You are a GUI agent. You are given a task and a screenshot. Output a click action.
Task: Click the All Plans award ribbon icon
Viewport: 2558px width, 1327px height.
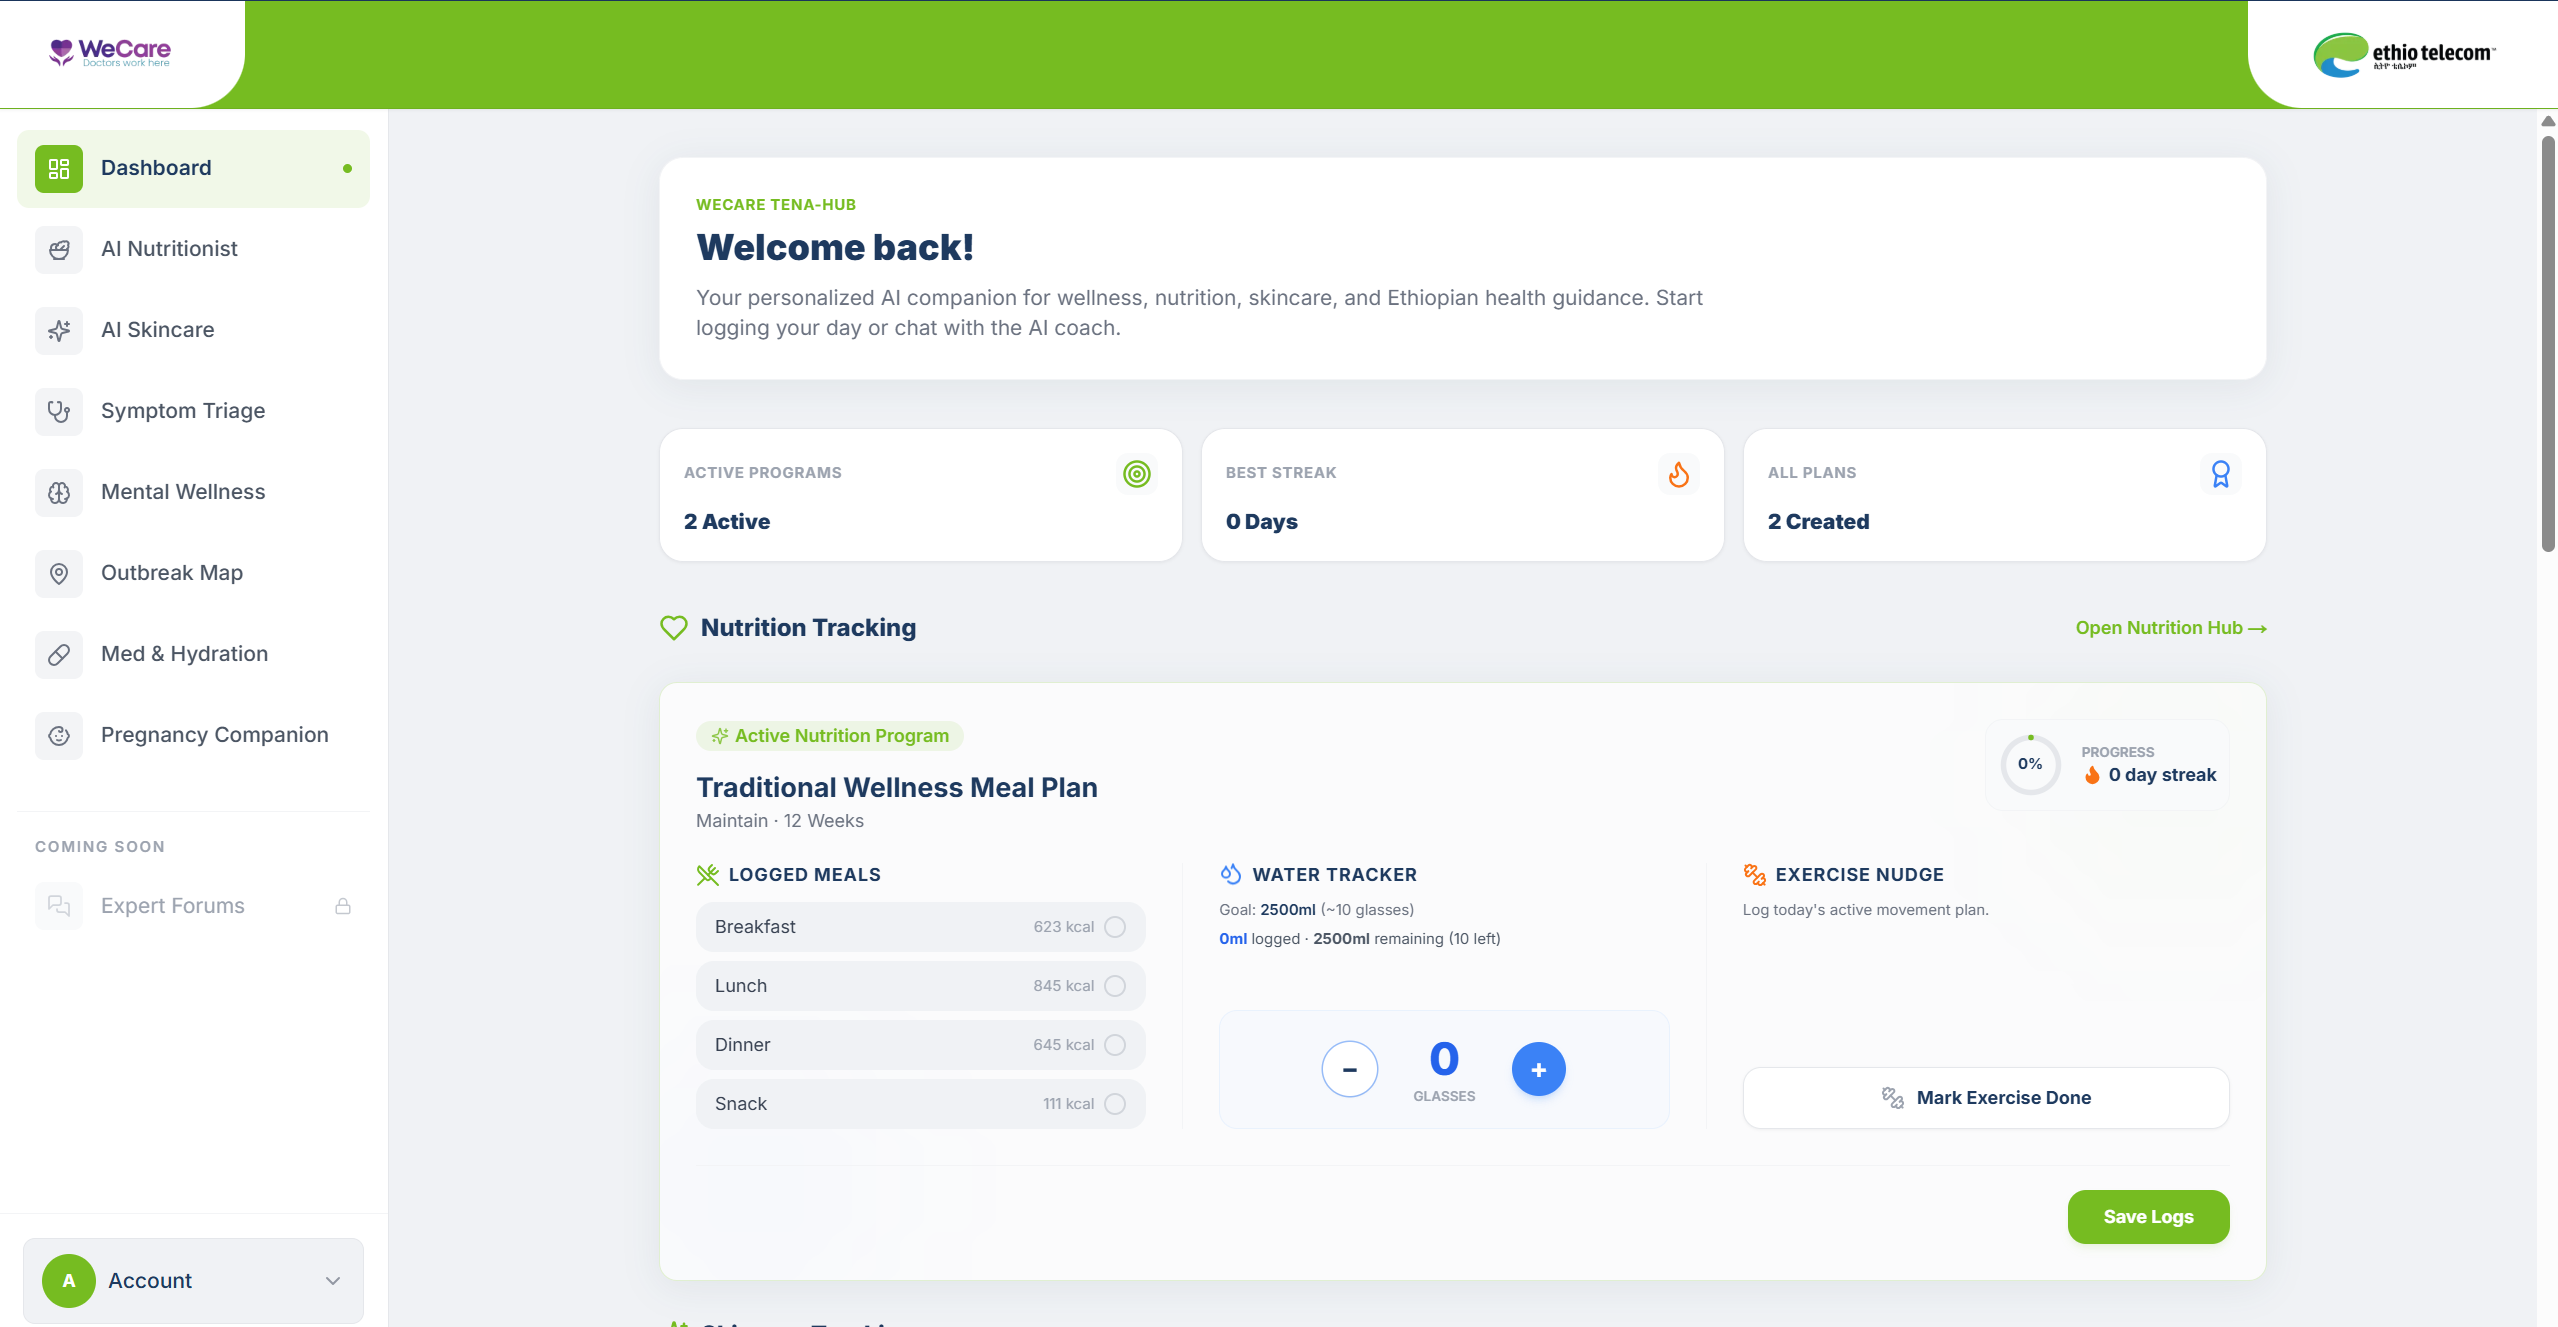pyautogui.click(x=2221, y=474)
